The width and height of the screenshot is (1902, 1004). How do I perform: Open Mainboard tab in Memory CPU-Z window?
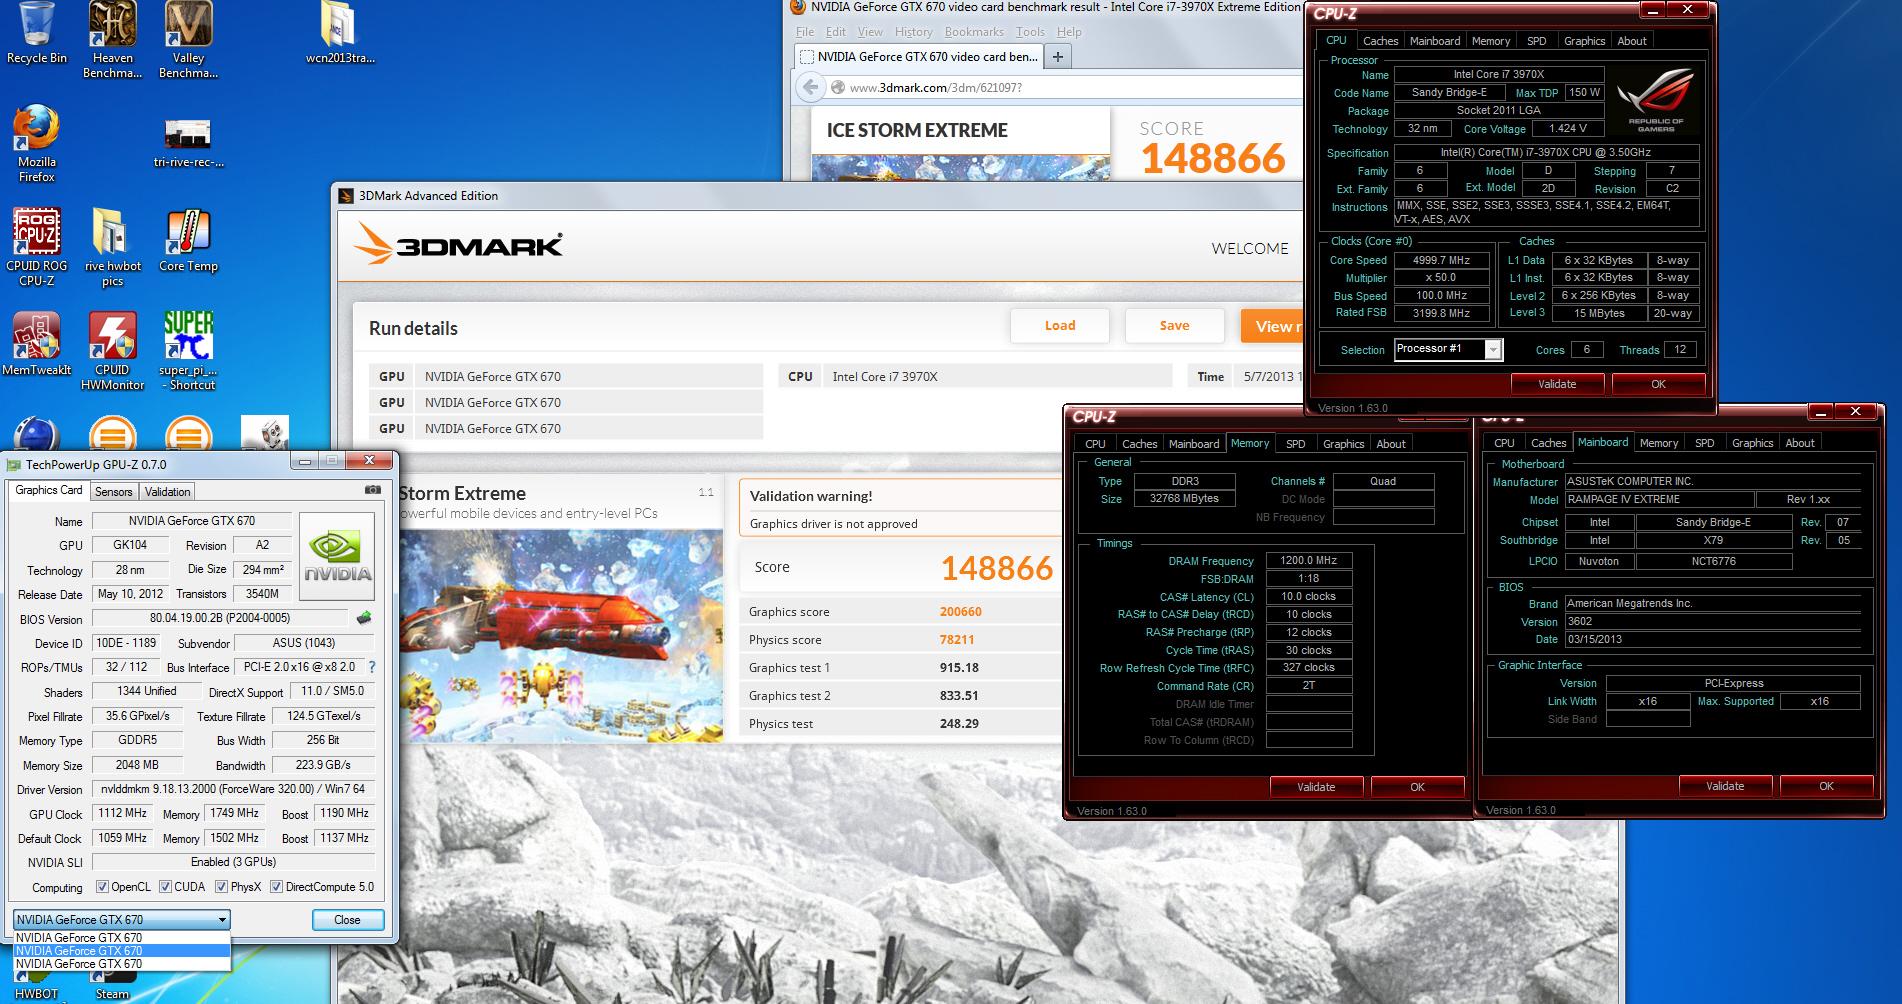point(1194,444)
